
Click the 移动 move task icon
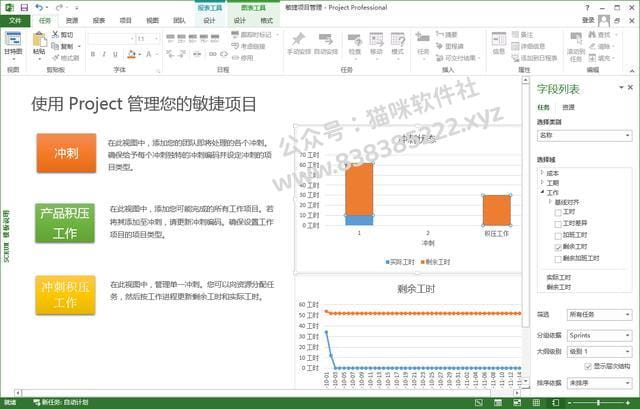[x=376, y=40]
